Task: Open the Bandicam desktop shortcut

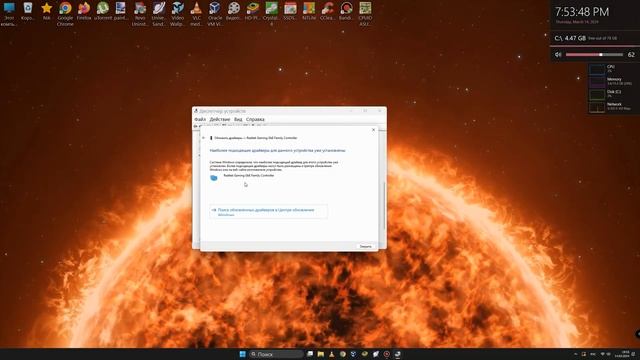Action: [346, 11]
